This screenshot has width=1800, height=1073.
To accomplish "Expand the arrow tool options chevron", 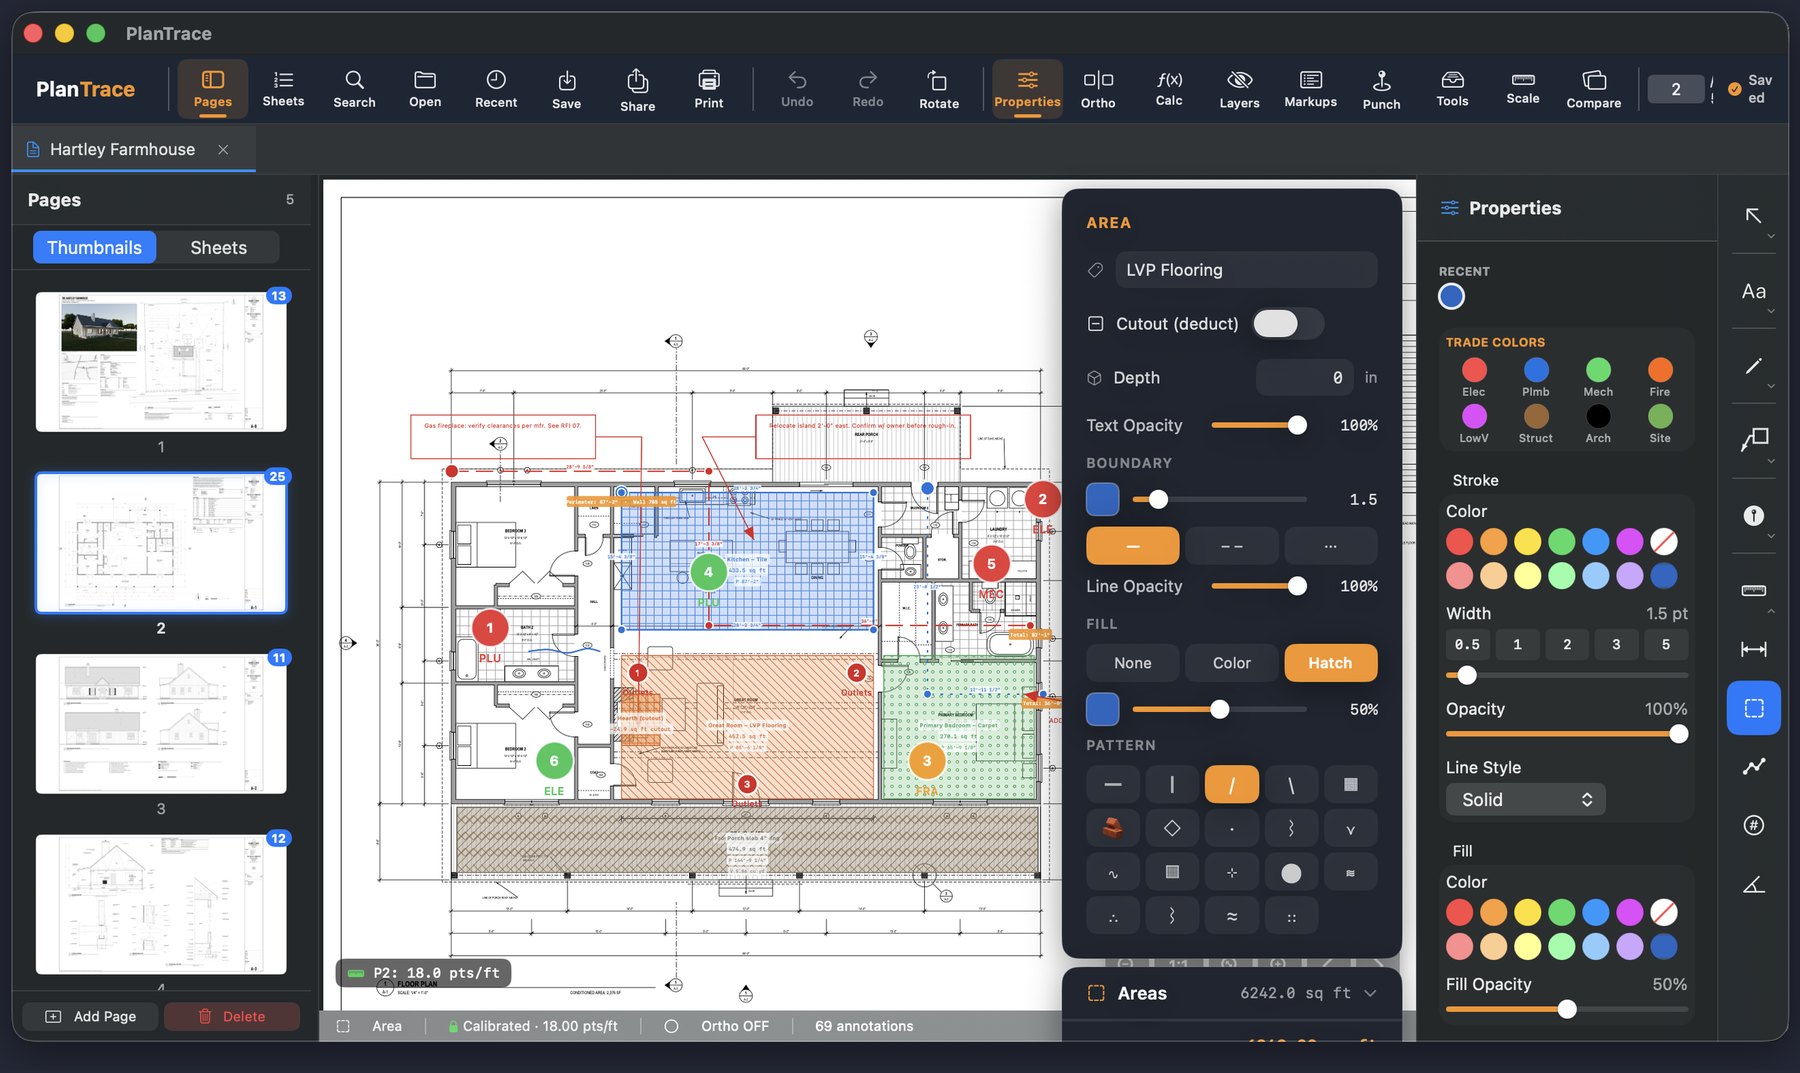I will pos(1771,237).
